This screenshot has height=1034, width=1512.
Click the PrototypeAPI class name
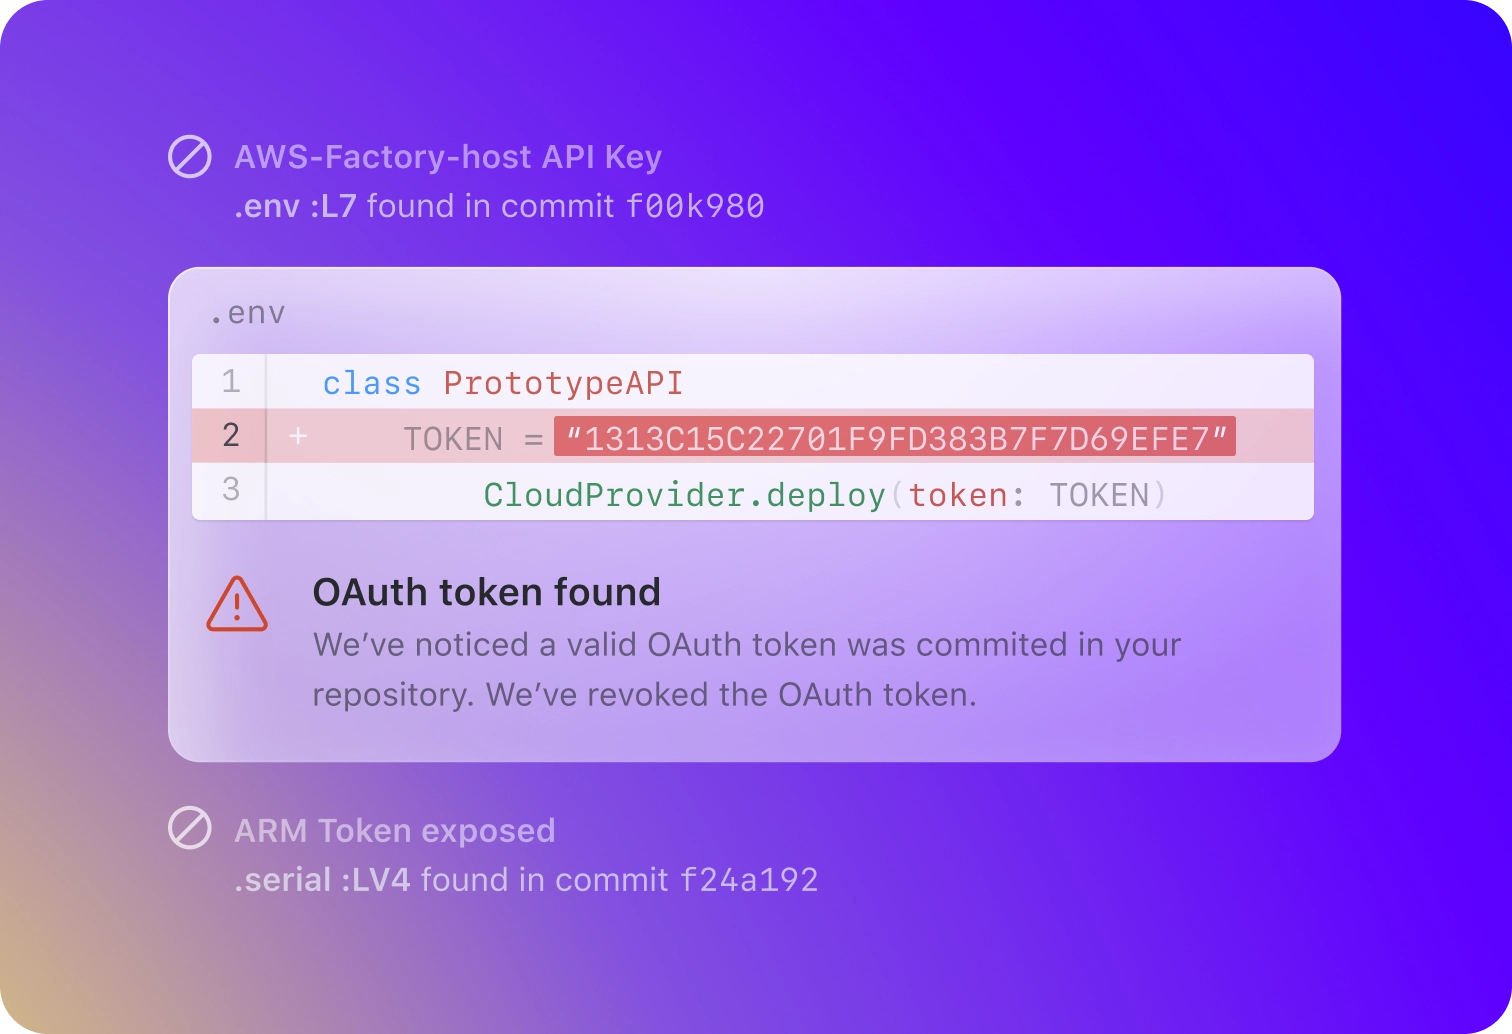pos(563,383)
